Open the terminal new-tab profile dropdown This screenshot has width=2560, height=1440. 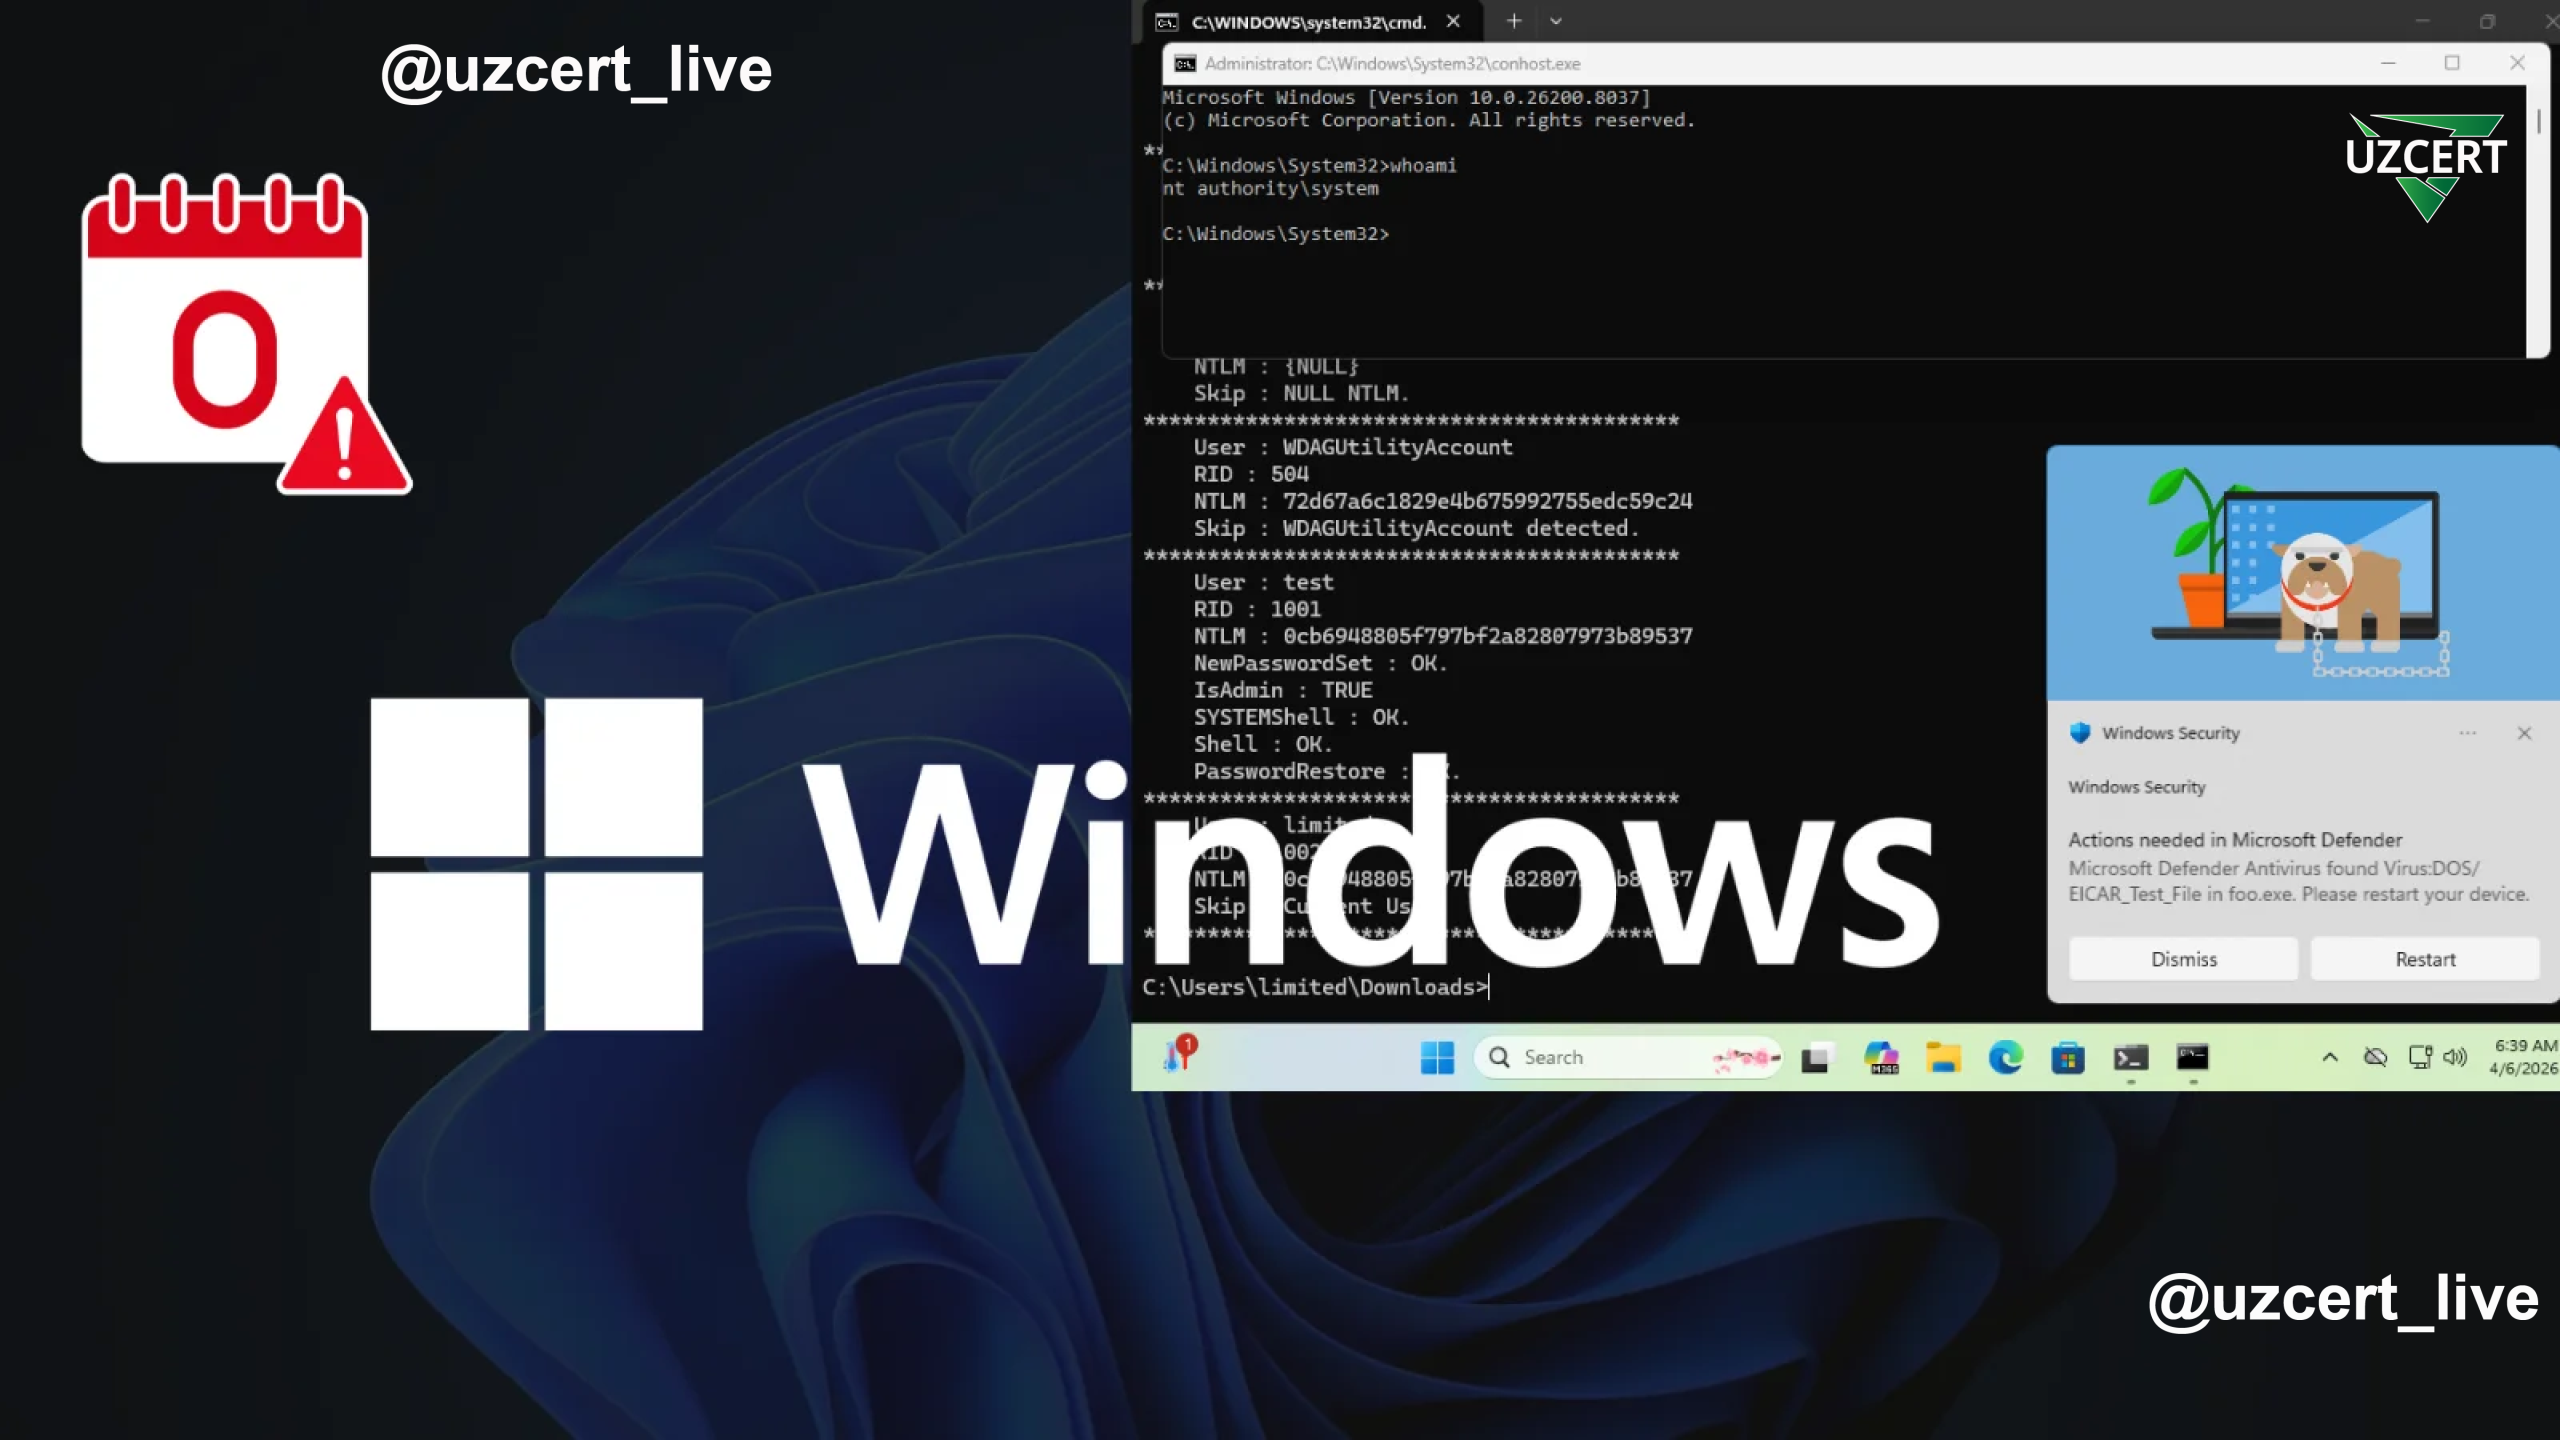coord(1556,21)
